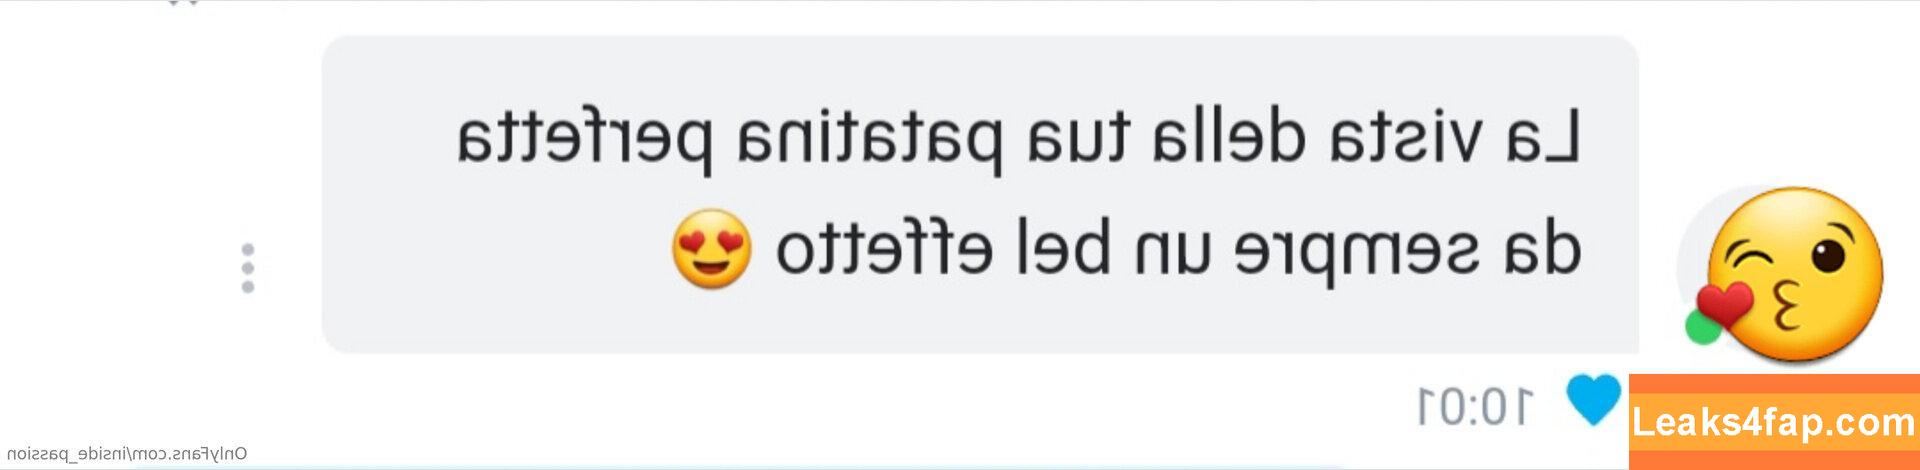Viewport: 1920px width, 470px height.
Task: Click the small red heart on the avatar
Action: (x=1725, y=306)
